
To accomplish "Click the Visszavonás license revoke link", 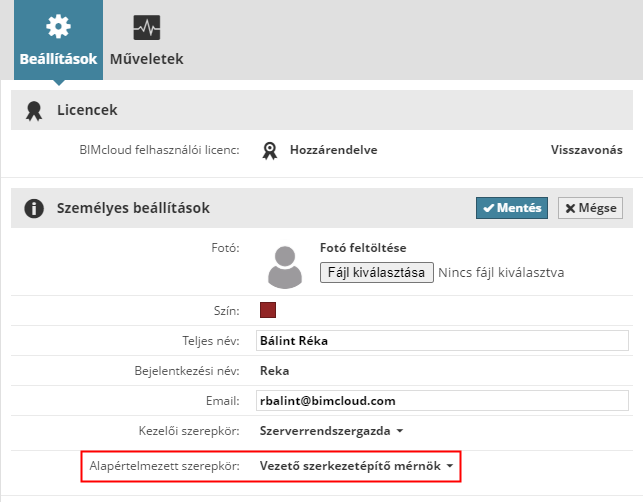I will (x=586, y=150).
